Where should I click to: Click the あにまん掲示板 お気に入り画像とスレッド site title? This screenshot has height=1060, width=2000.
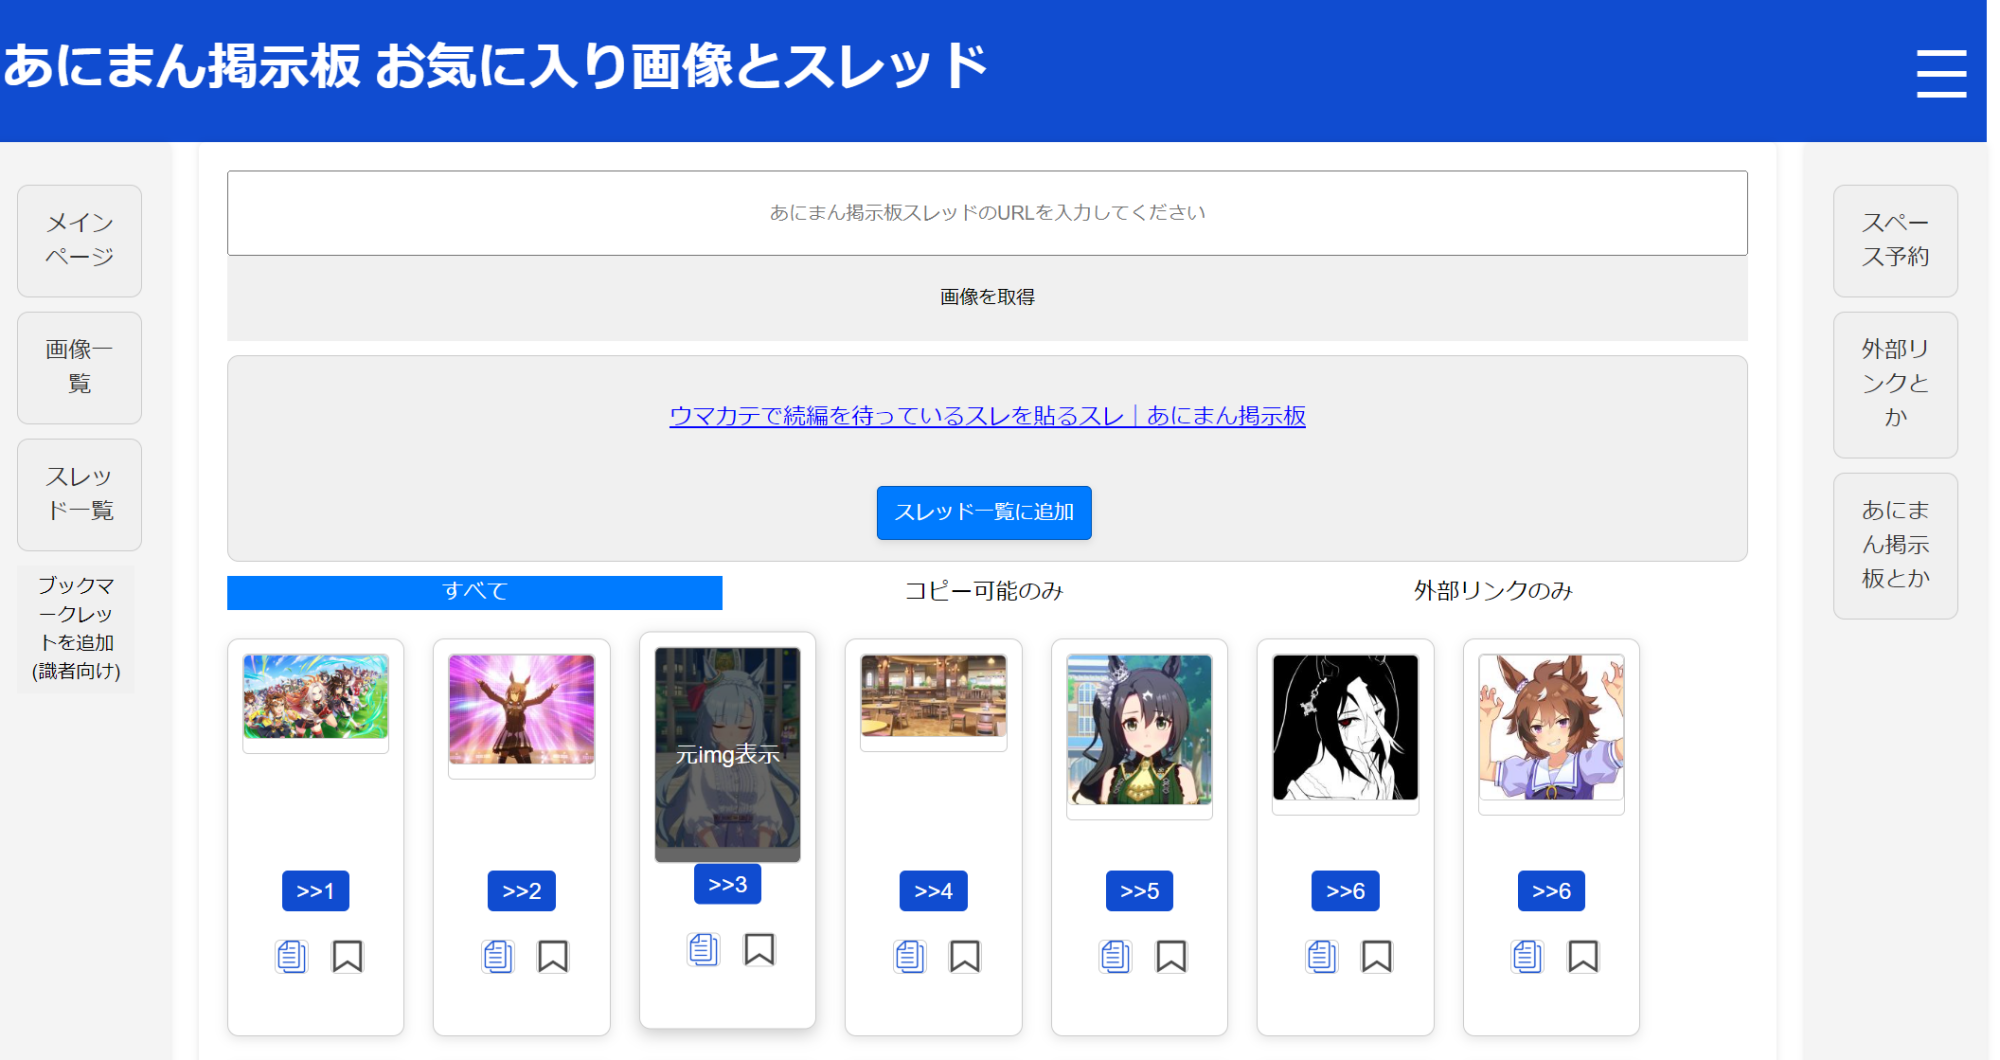coord(495,67)
